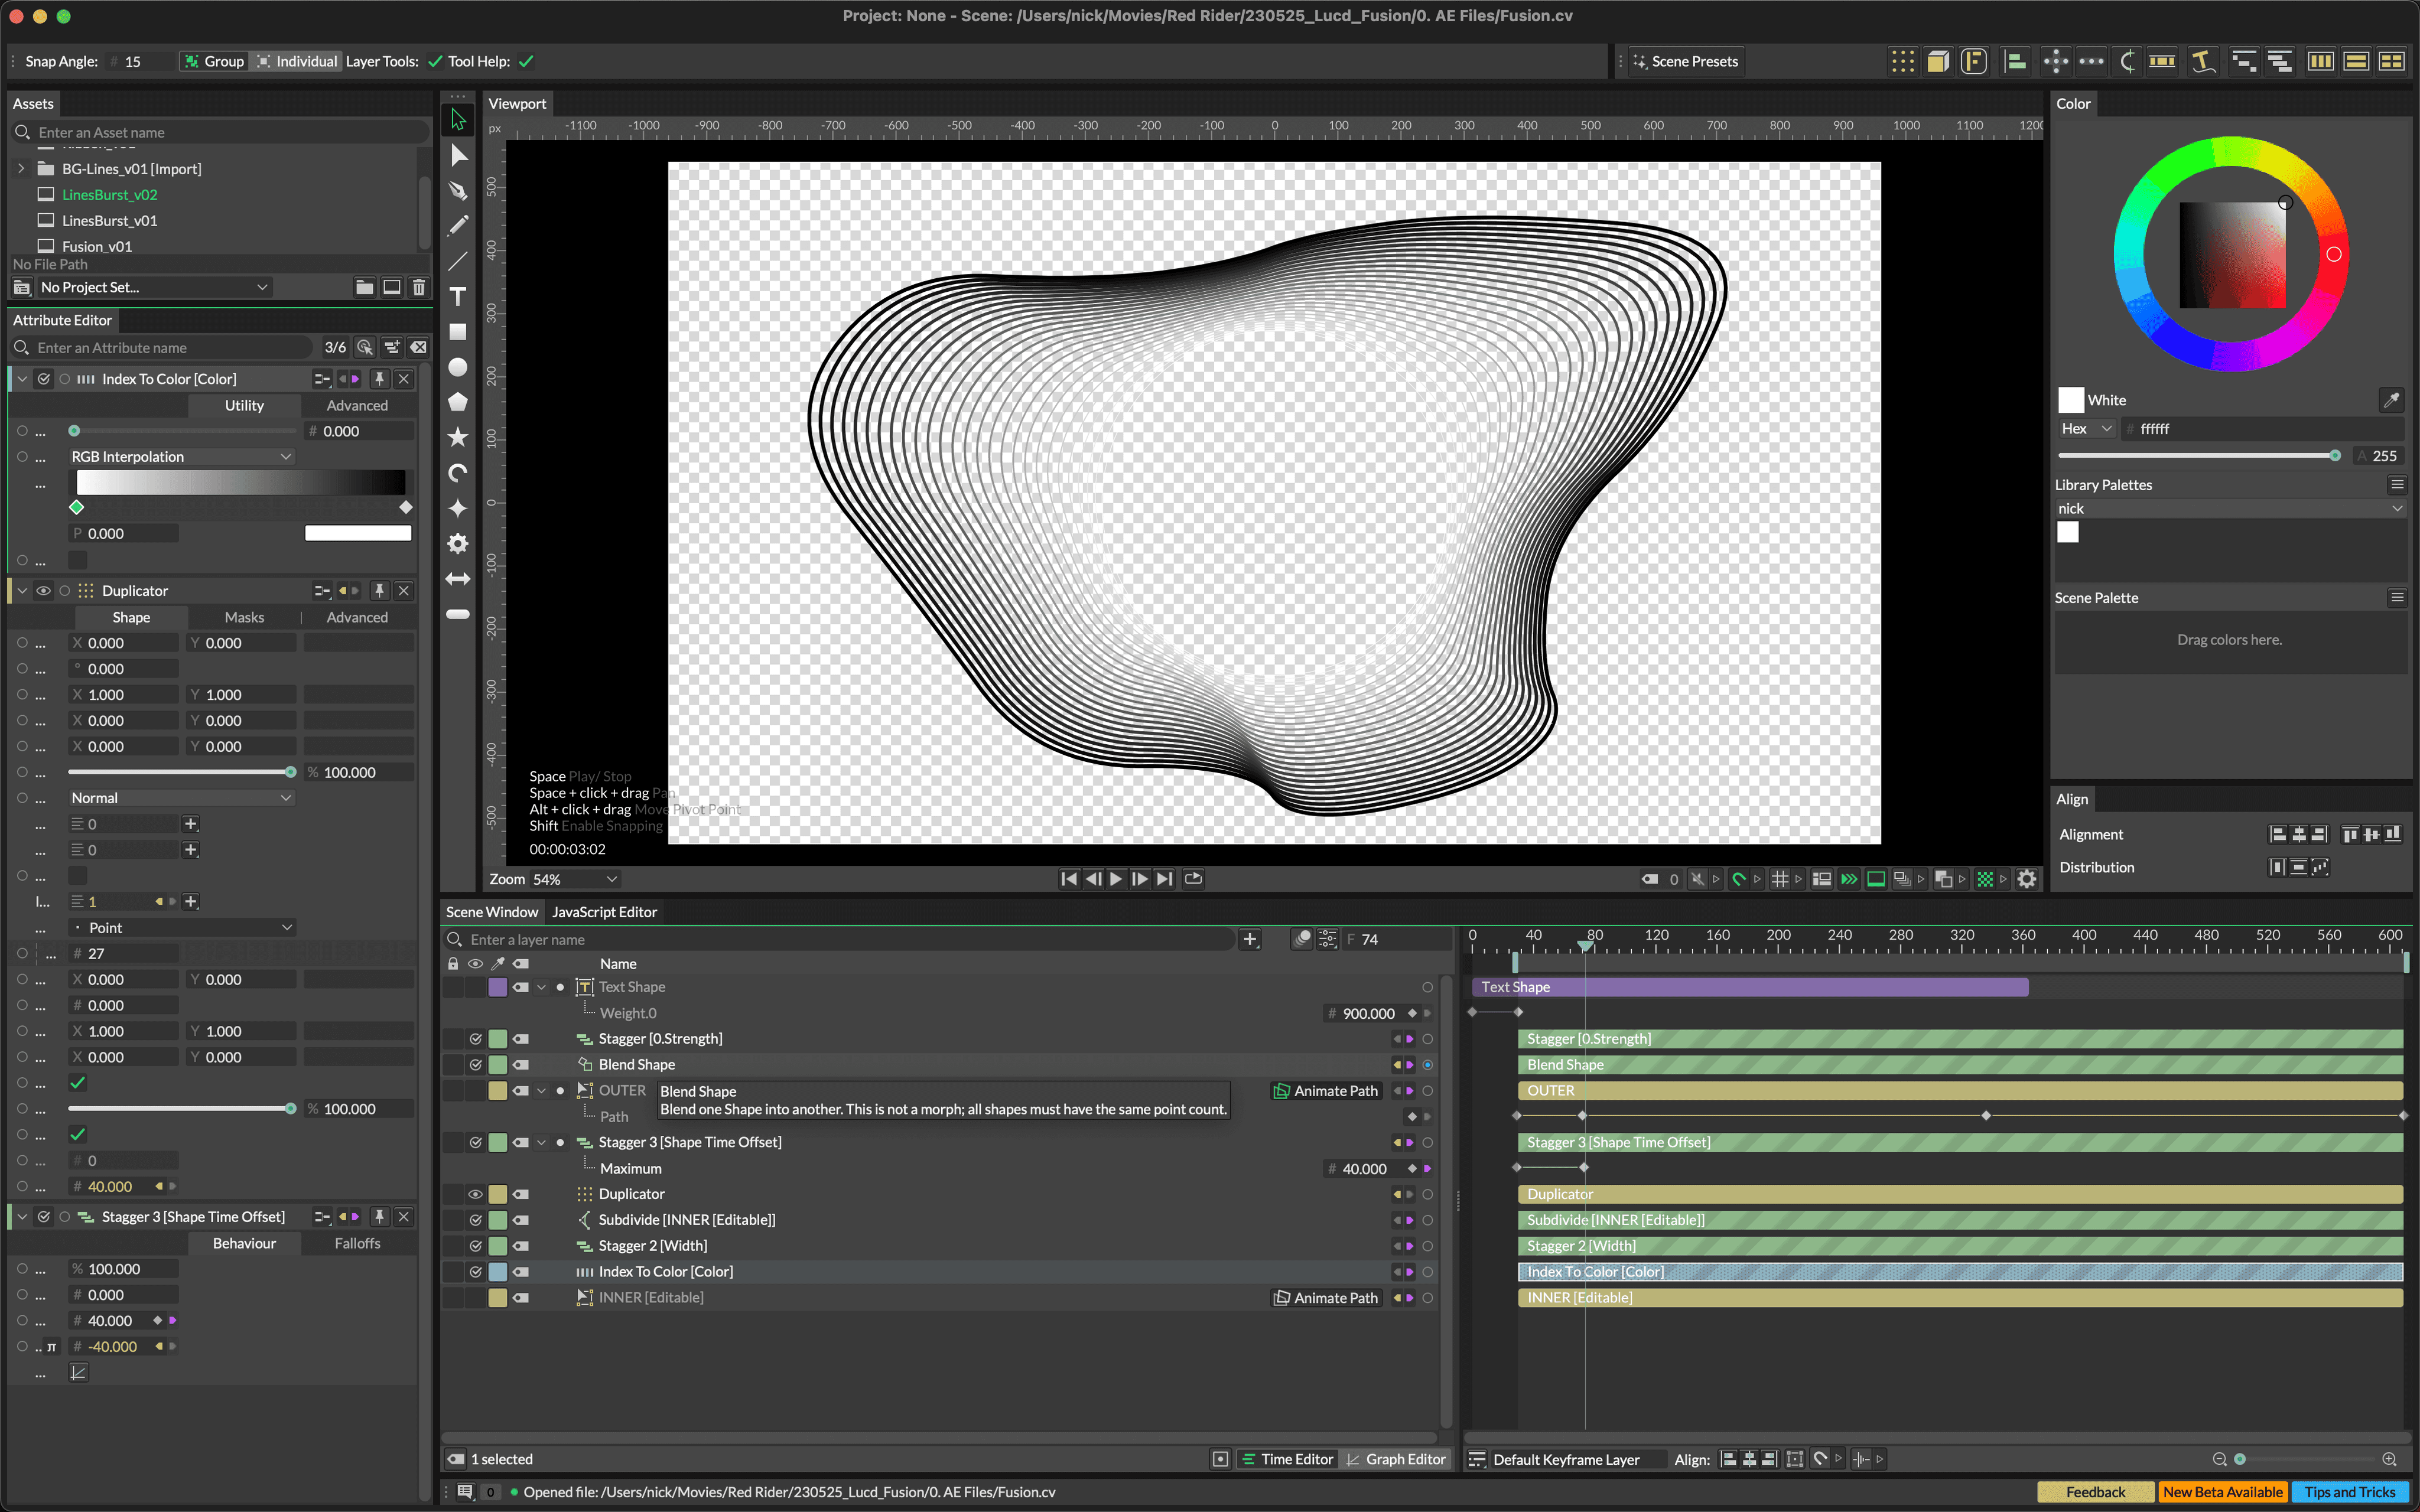This screenshot has width=2420, height=1512.
Task: Select the Rectangle shape tool
Action: click(458, 332)
